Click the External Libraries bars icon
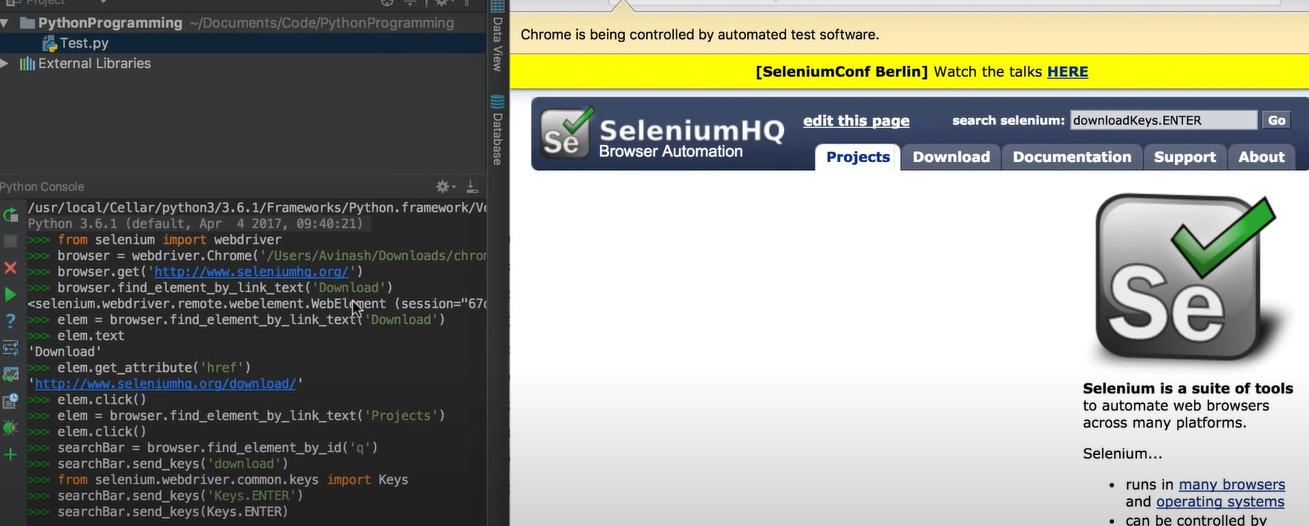Image resolution: width=1309 pixels, height=526 pixels. pos(27,63)
